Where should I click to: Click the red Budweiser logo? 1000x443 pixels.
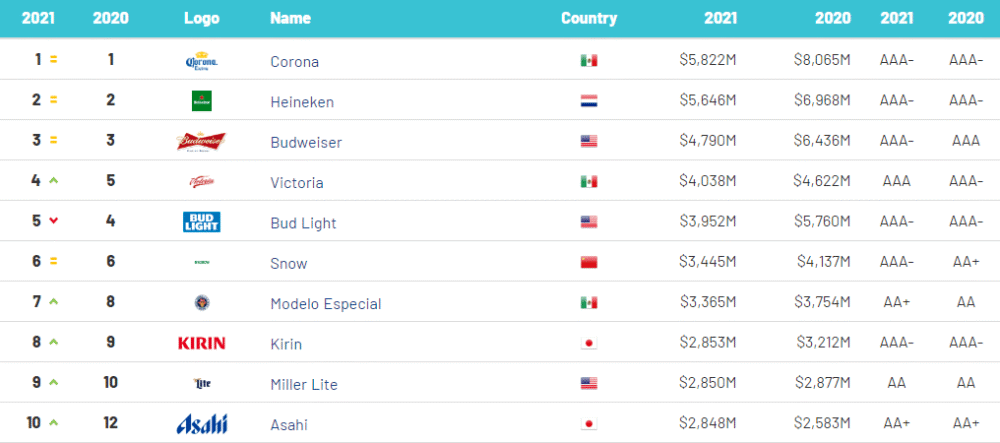201,142
